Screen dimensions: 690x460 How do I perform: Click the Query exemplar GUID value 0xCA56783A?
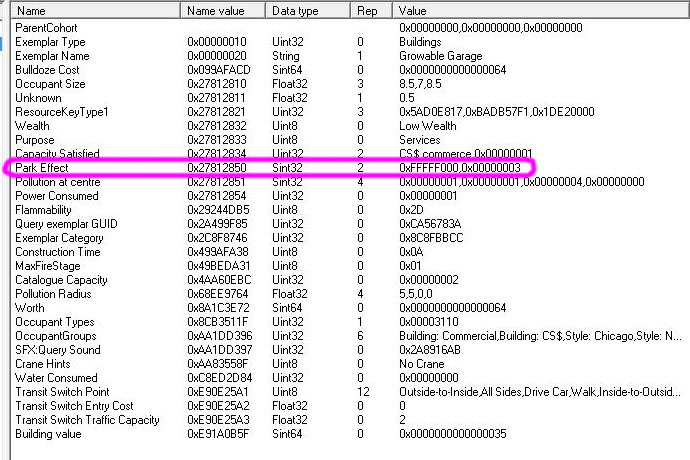click(430, 224)
